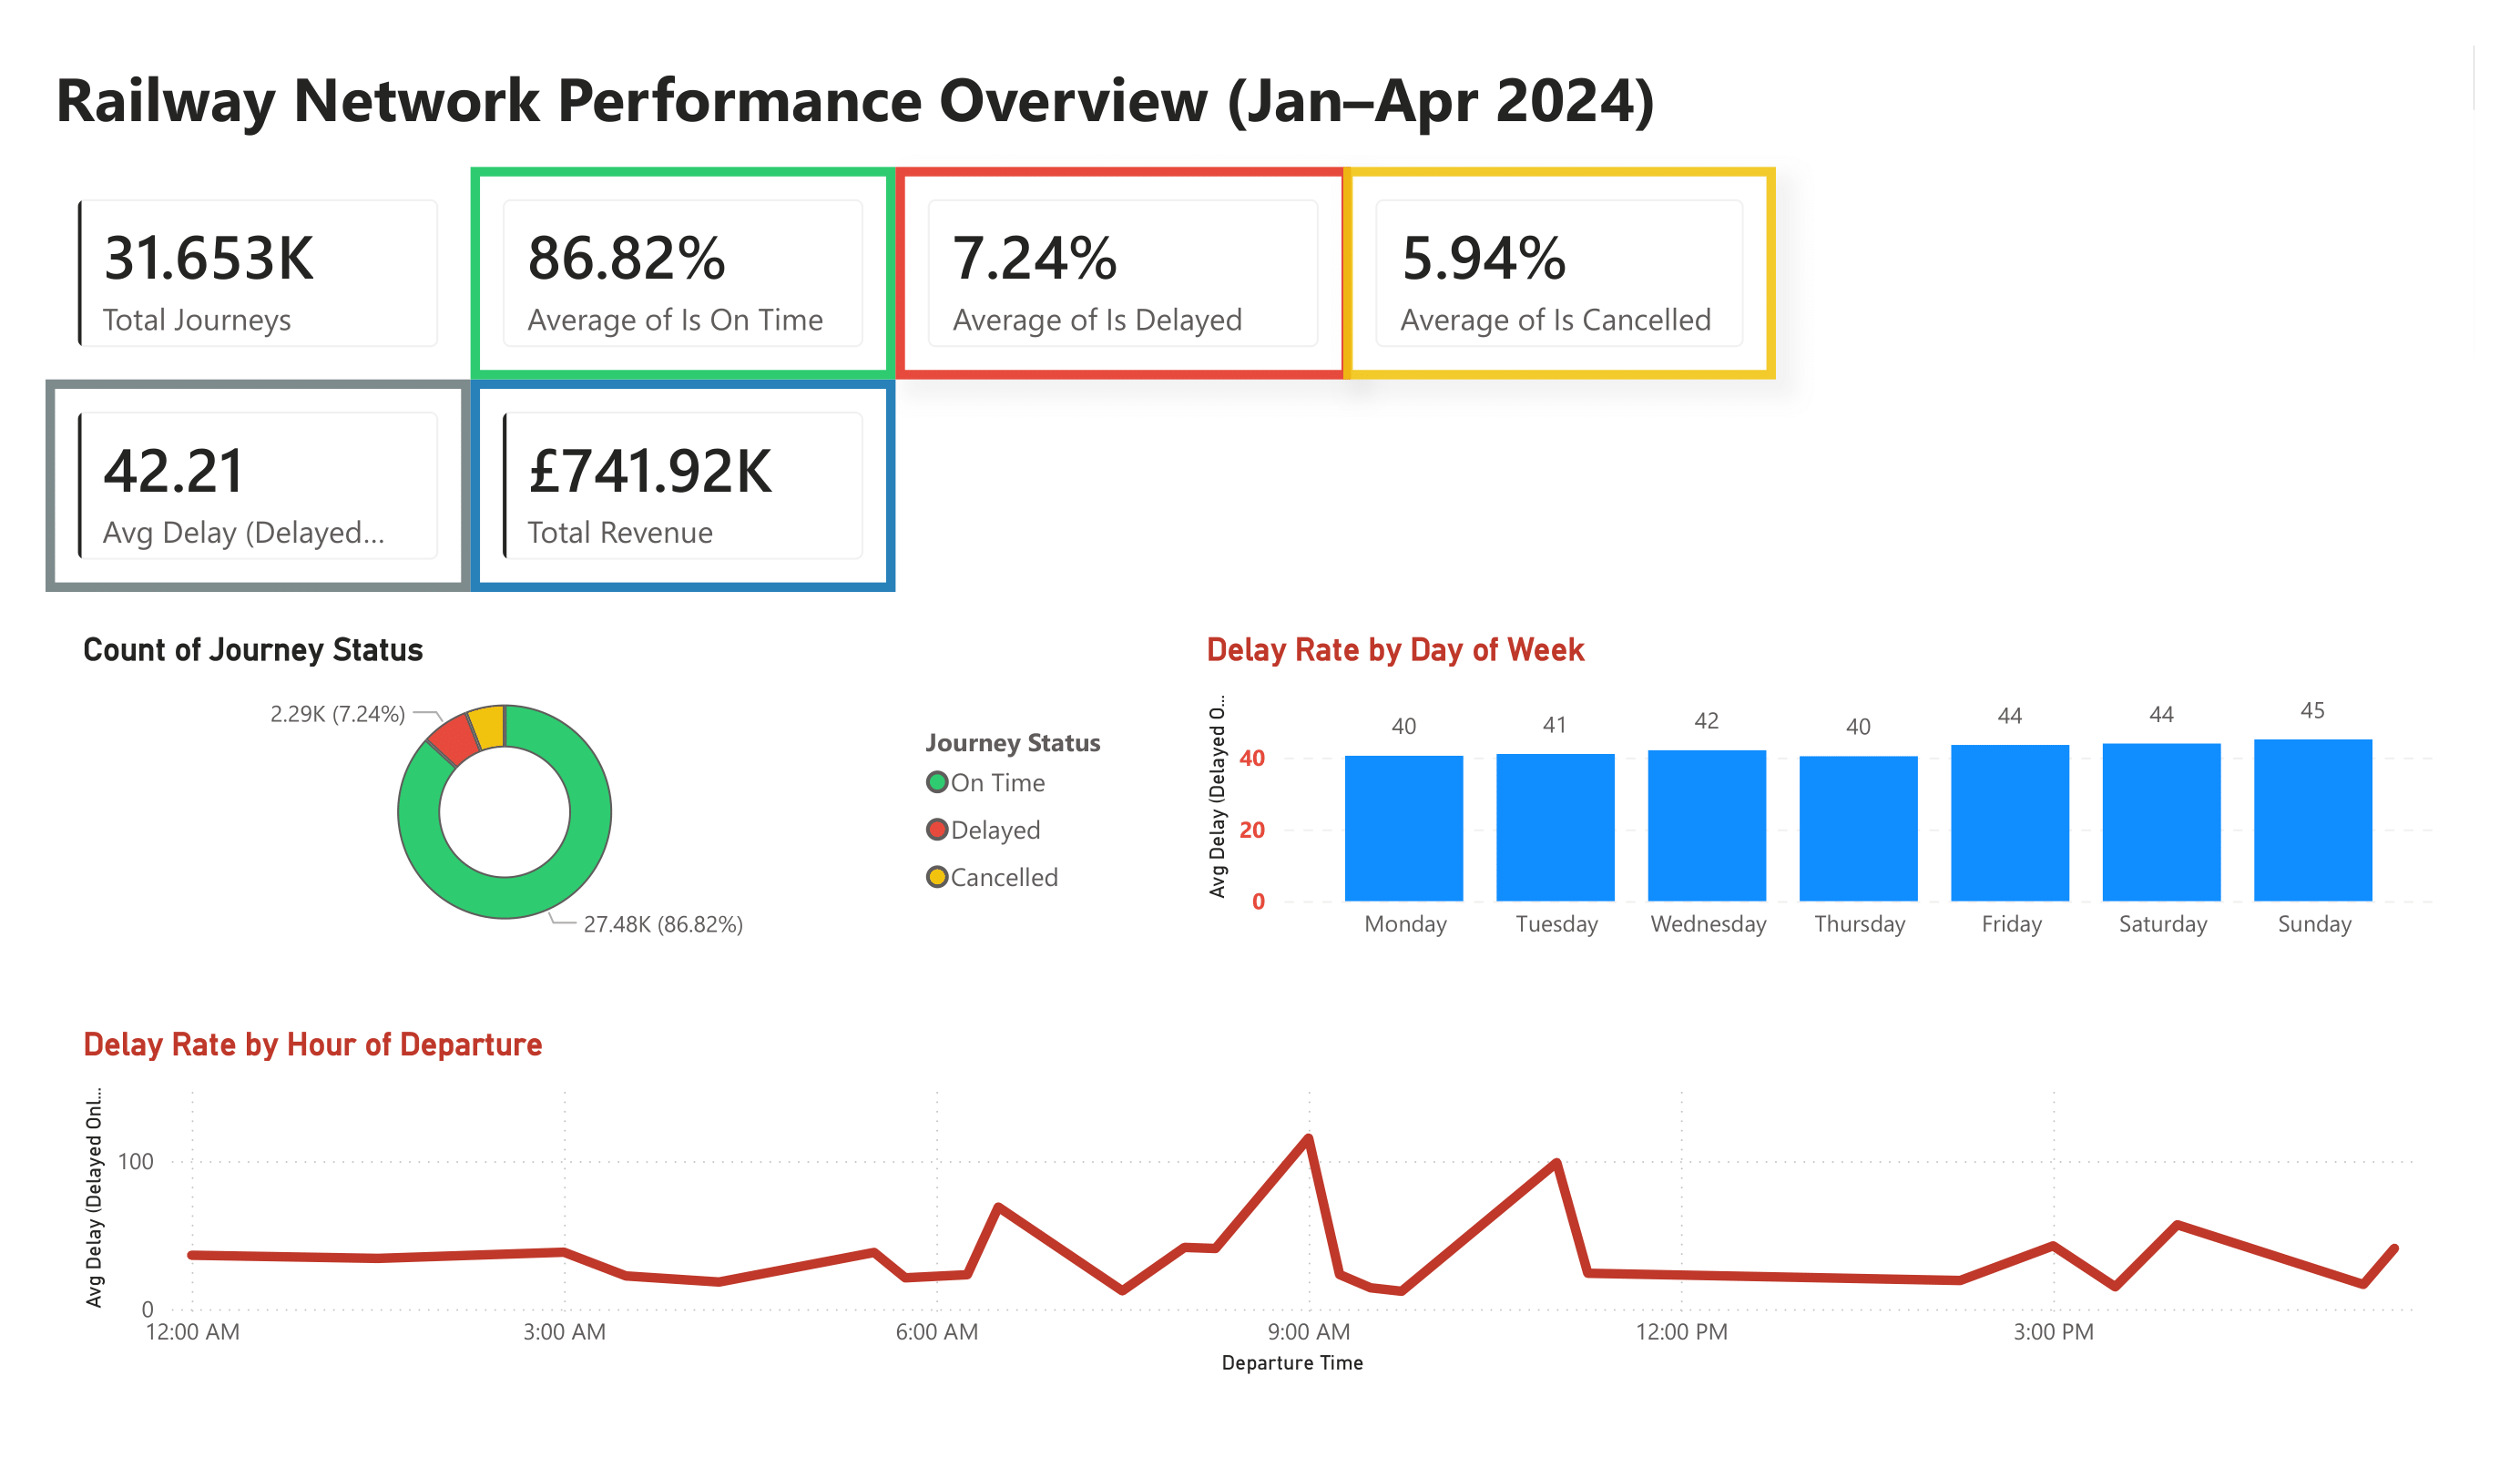The width and height of the screenshot is (2520, 1457).
Task: Select the red Delayed donut slice
Action: click(453, 740)
